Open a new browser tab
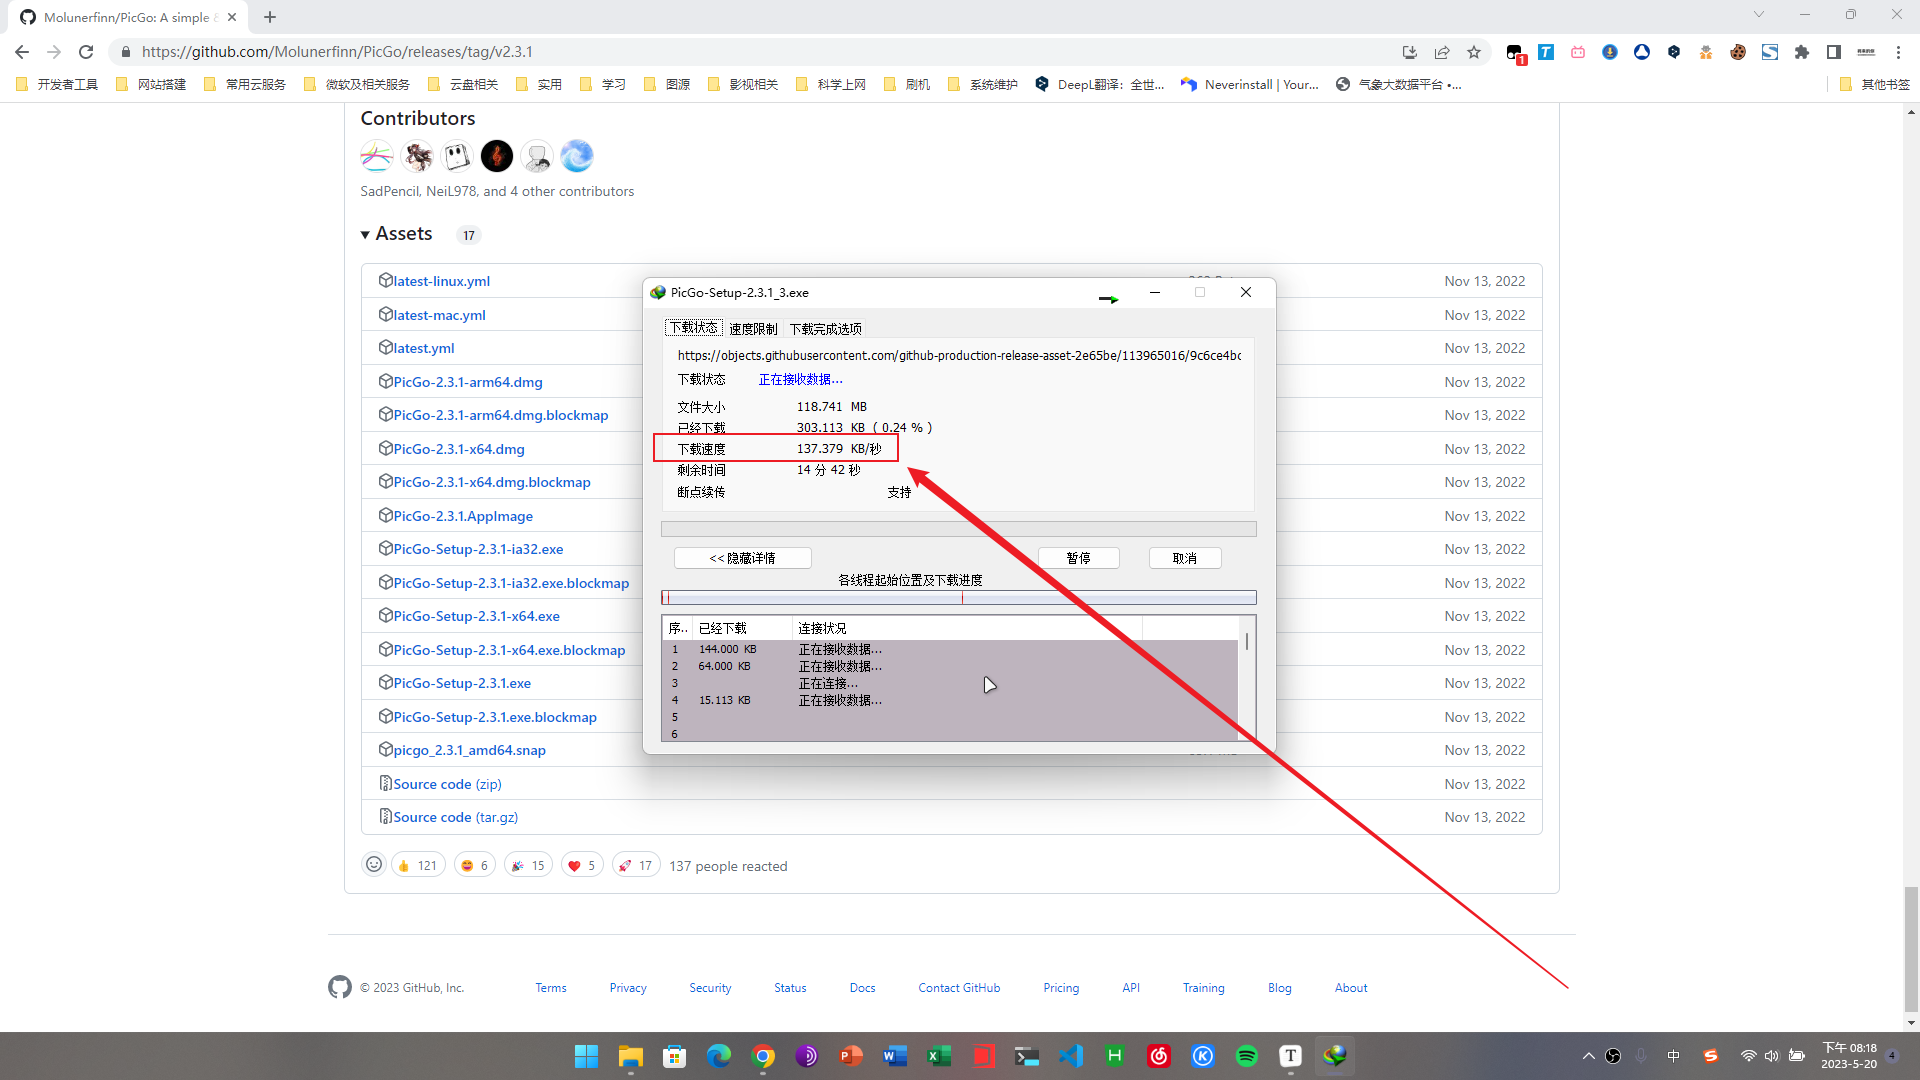 pyautogui.click(x=270, y=17)
